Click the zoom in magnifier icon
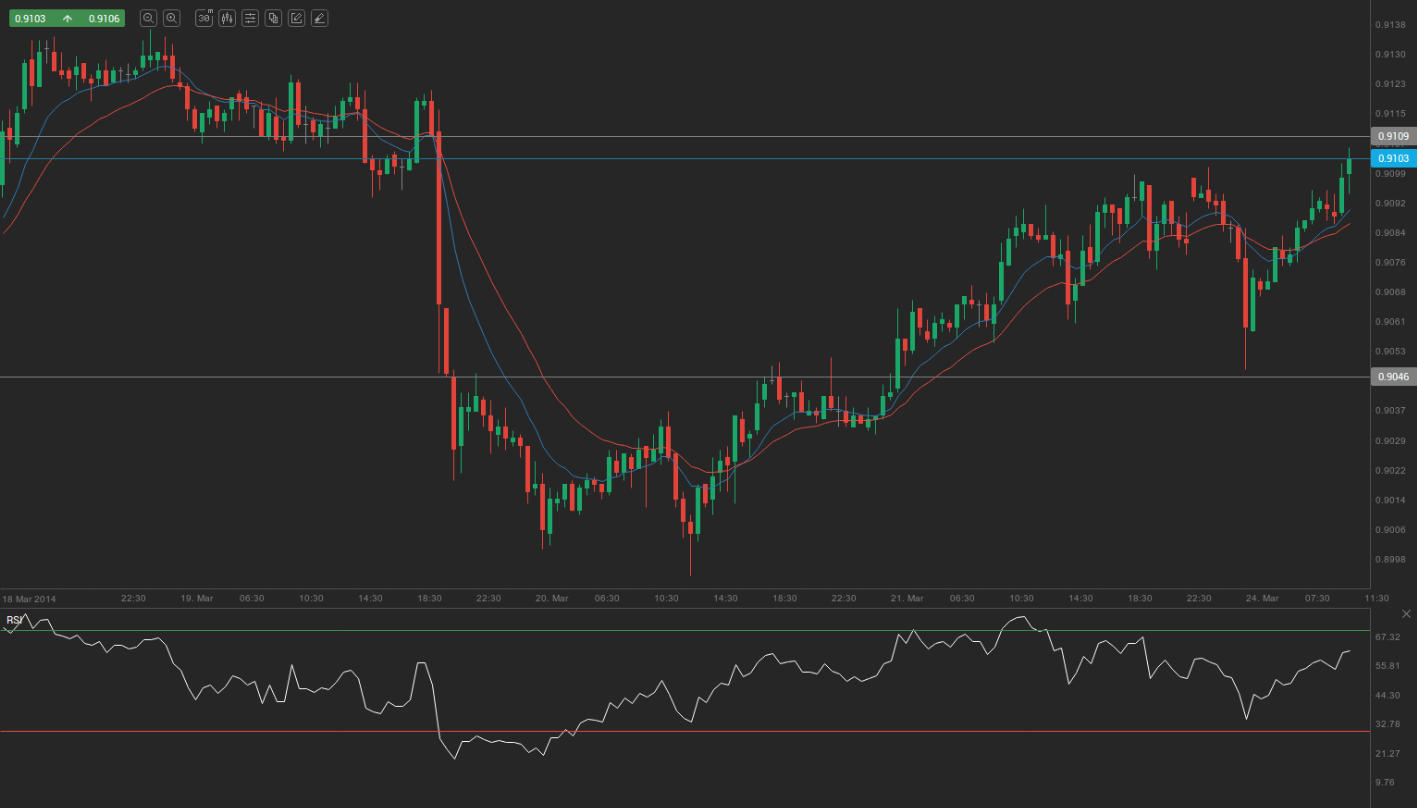 172,18
